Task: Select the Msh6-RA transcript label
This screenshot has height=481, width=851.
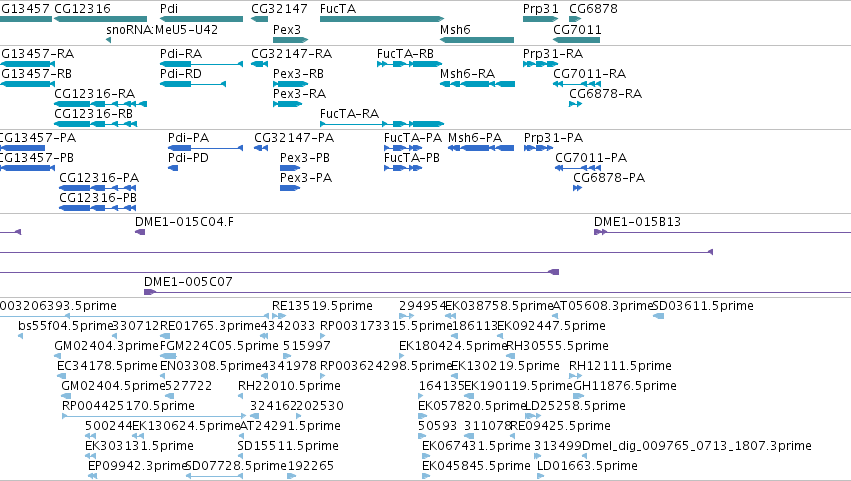Action: pos(467,73)
